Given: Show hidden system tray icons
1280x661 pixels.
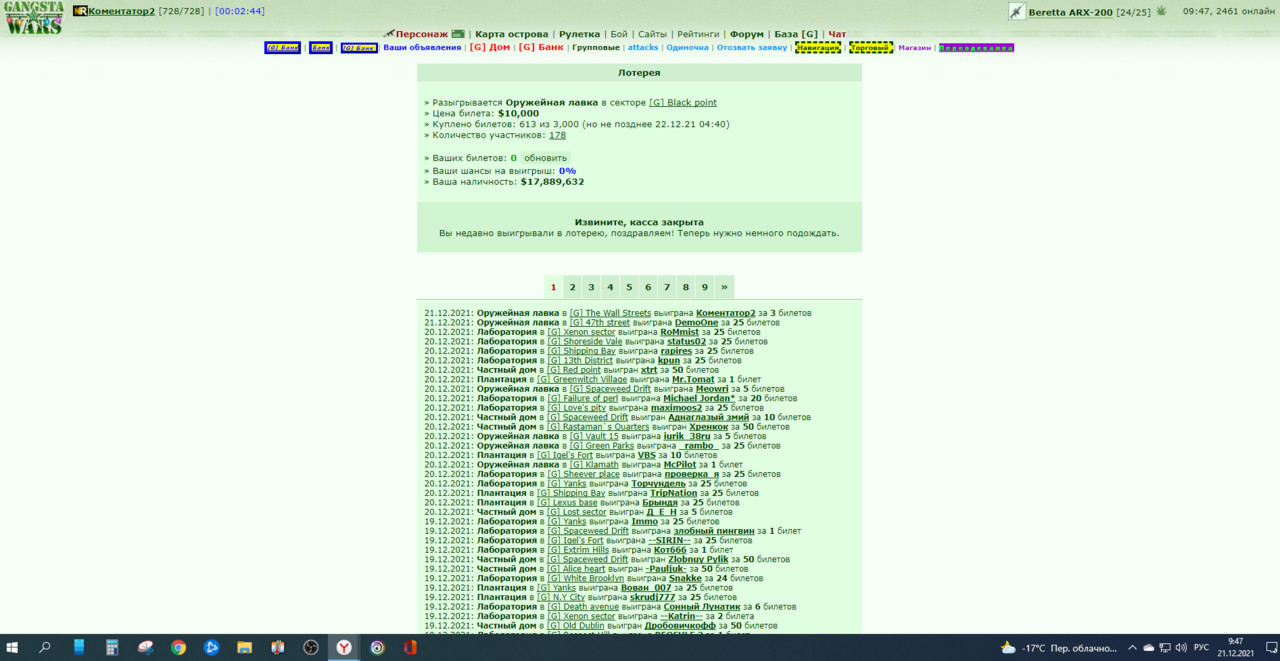Looking at the screenshot, I should coord(1134,648).
